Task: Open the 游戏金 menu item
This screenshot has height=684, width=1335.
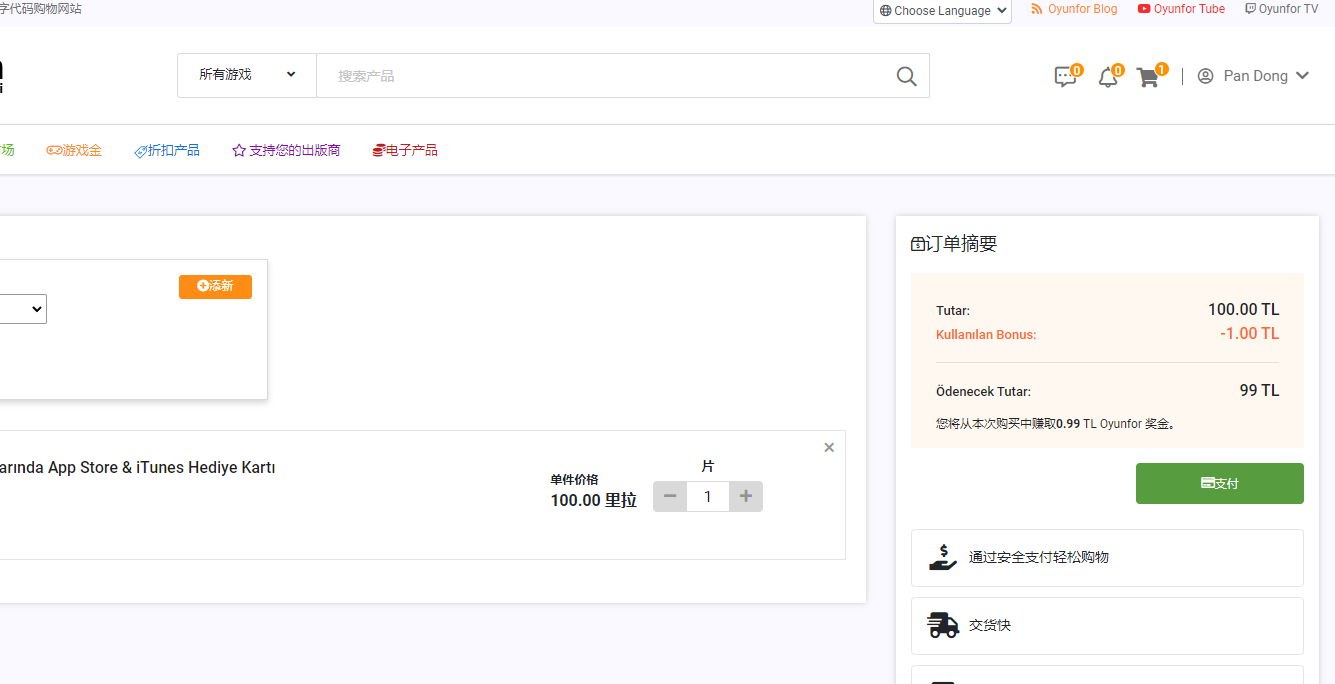Action: point(74,150)
